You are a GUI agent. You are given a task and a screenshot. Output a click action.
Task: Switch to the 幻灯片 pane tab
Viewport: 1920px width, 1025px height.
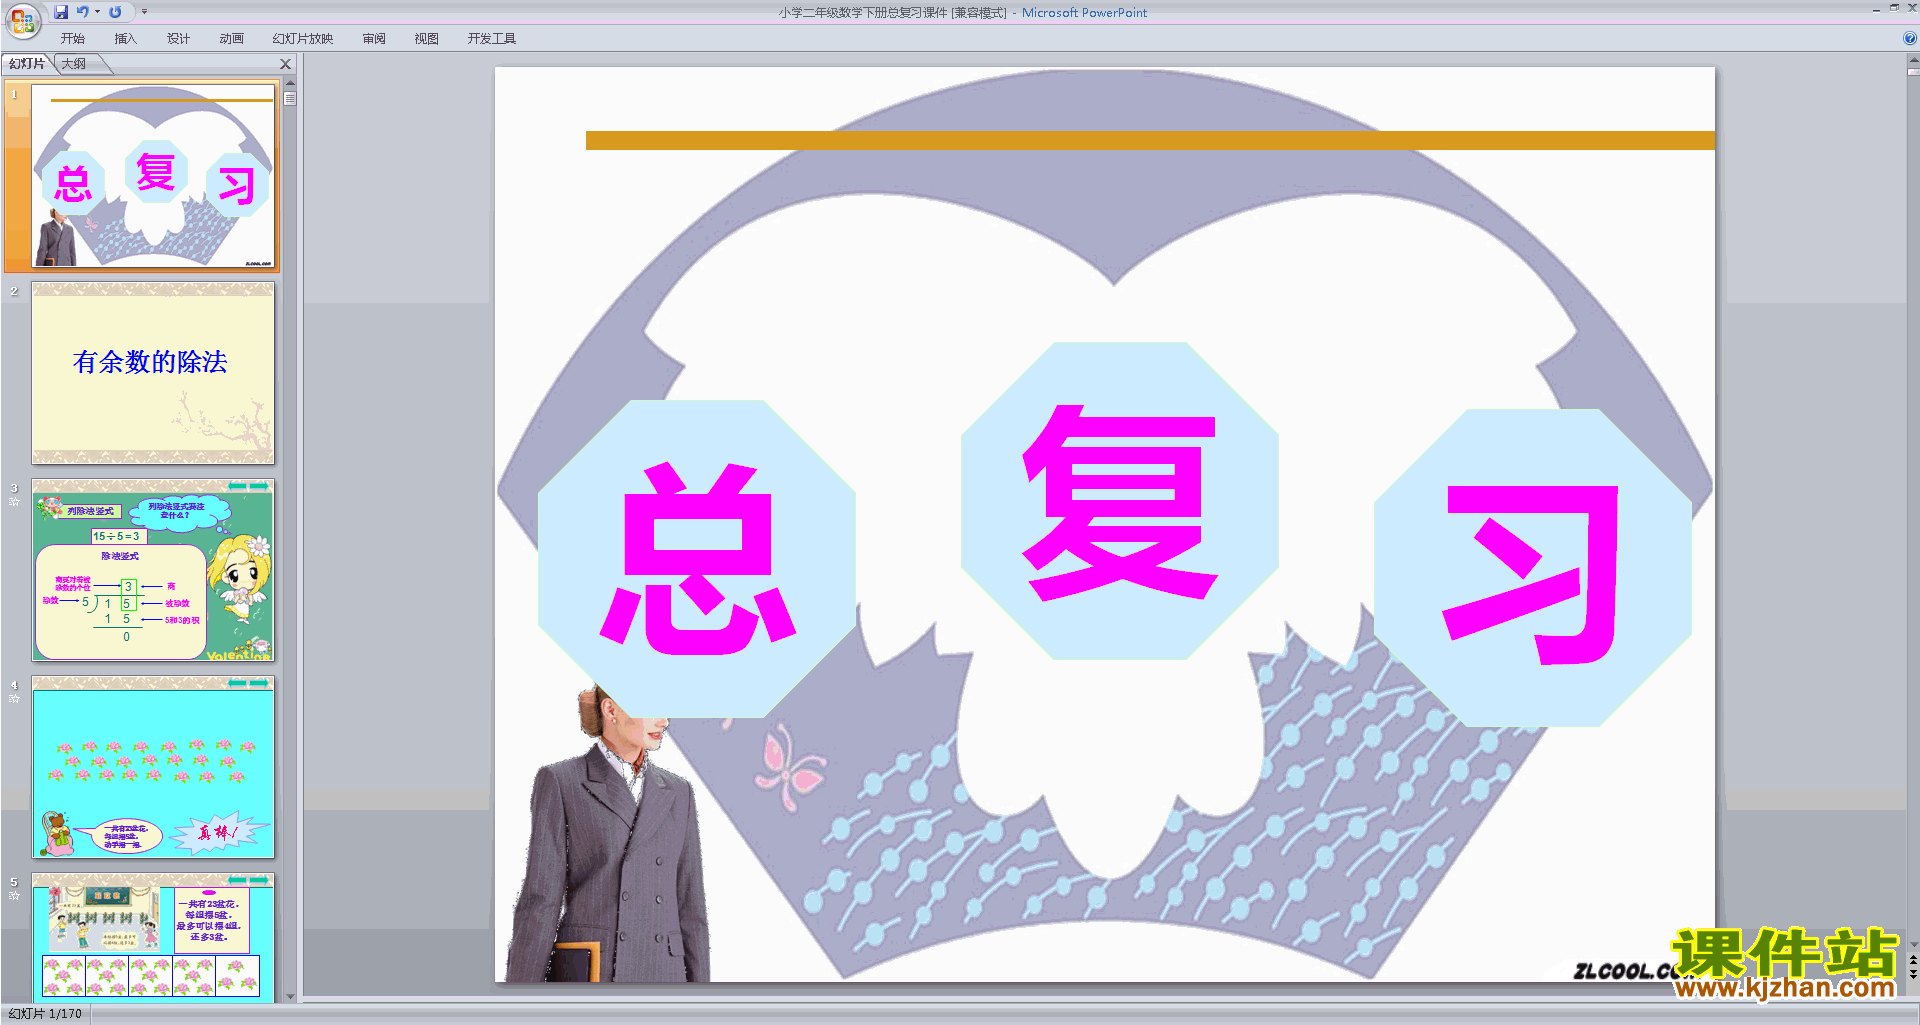(27, 64)
